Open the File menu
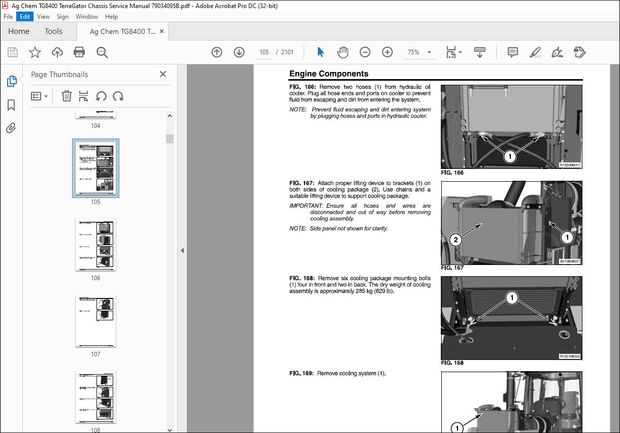 8,17
